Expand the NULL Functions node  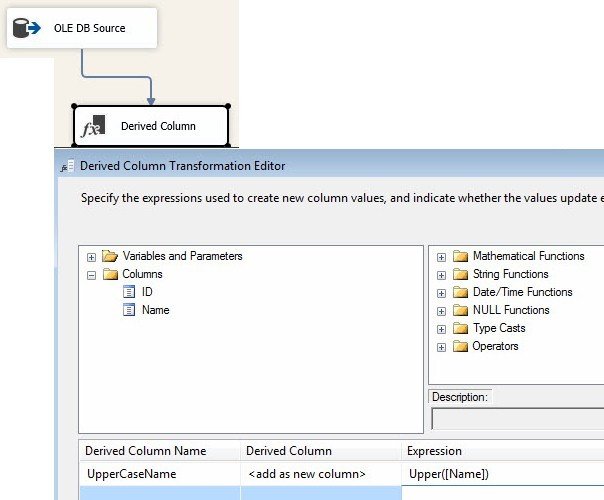pos(442,311)
